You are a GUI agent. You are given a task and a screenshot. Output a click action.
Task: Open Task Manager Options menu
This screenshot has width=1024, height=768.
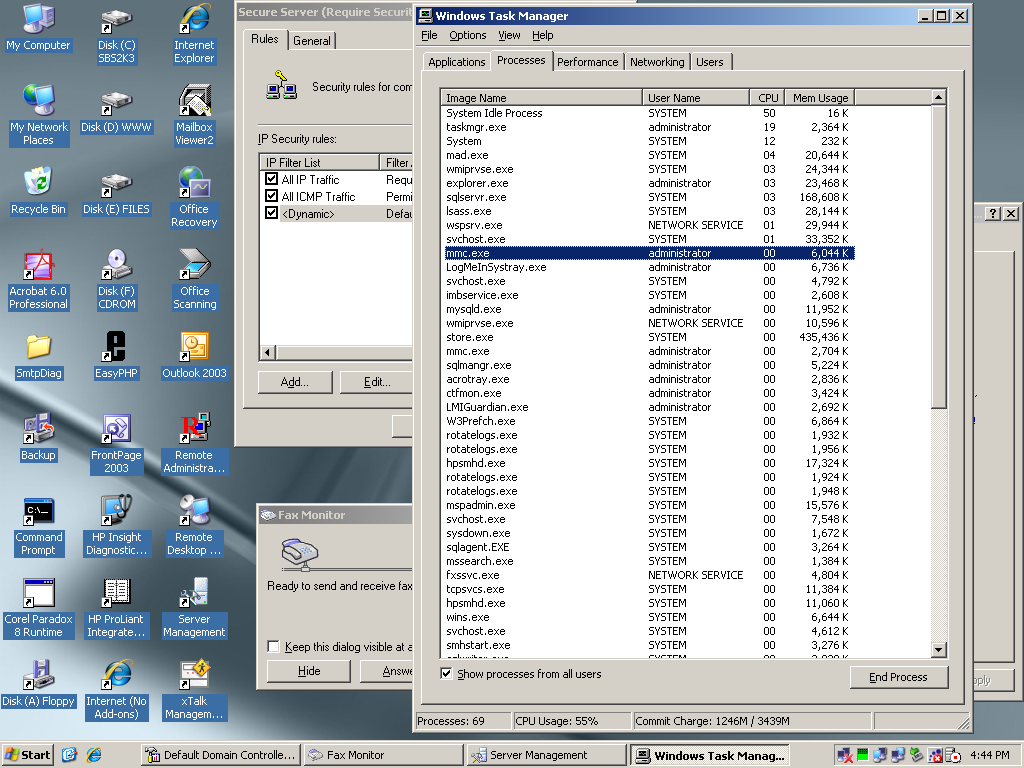pos(468,35)
